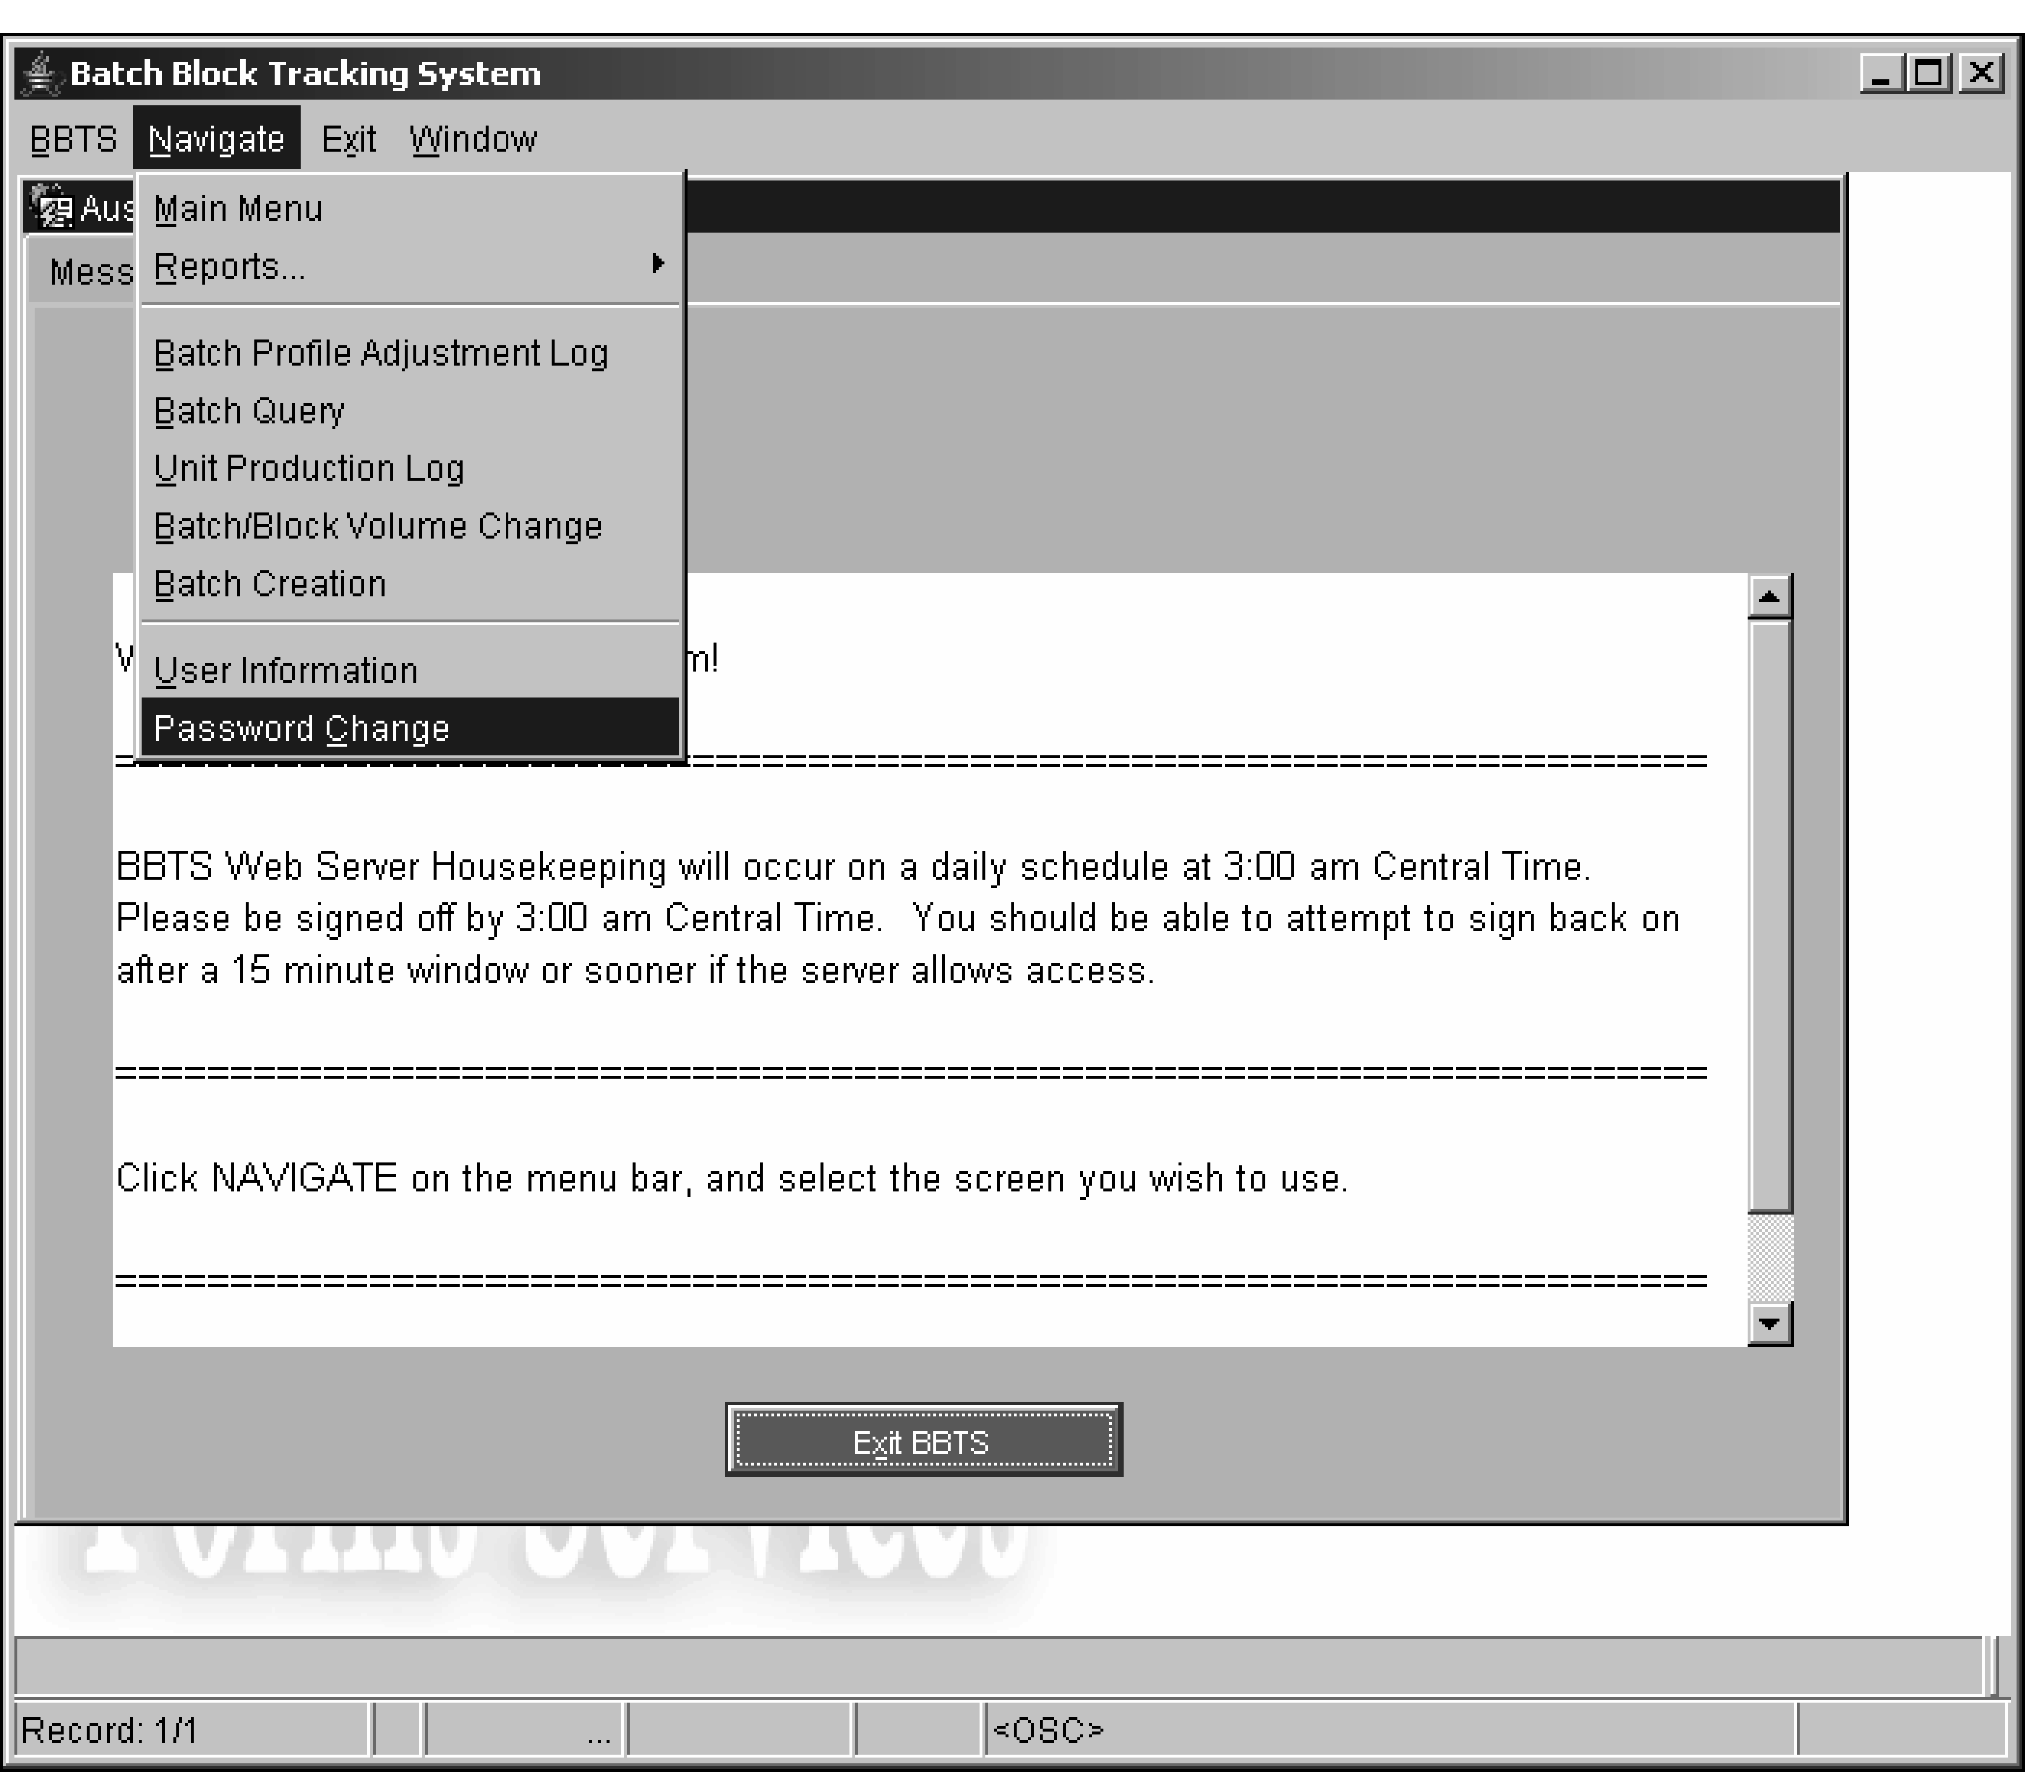Image resolution: width=2025 pixels, height=1772 pixels.
Task: Select the Batch Query menu item
Action: click(x=249, y=411)
